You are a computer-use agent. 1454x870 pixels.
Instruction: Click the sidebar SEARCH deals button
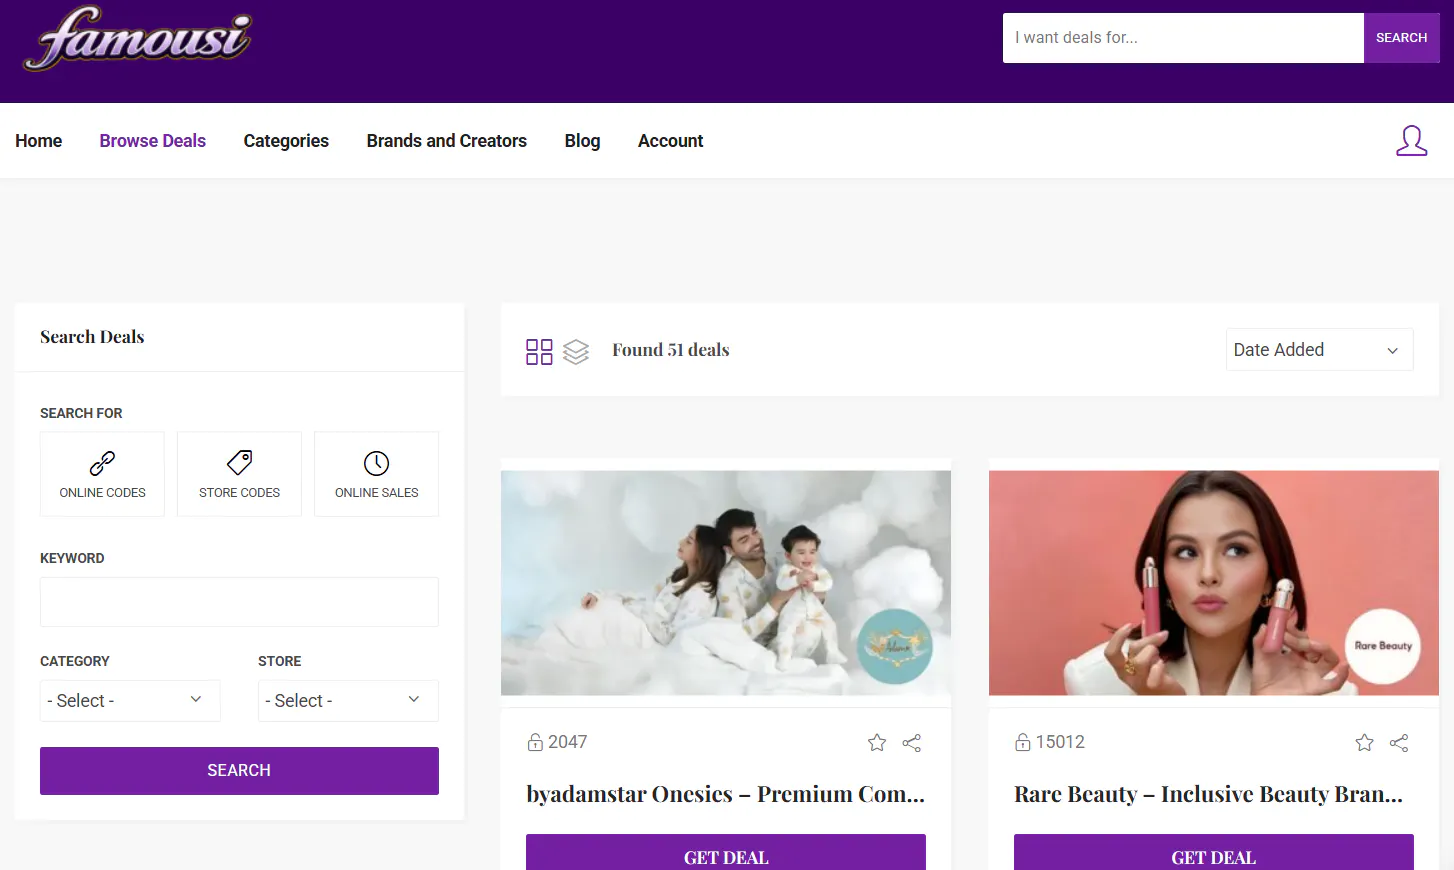point(239,771)
